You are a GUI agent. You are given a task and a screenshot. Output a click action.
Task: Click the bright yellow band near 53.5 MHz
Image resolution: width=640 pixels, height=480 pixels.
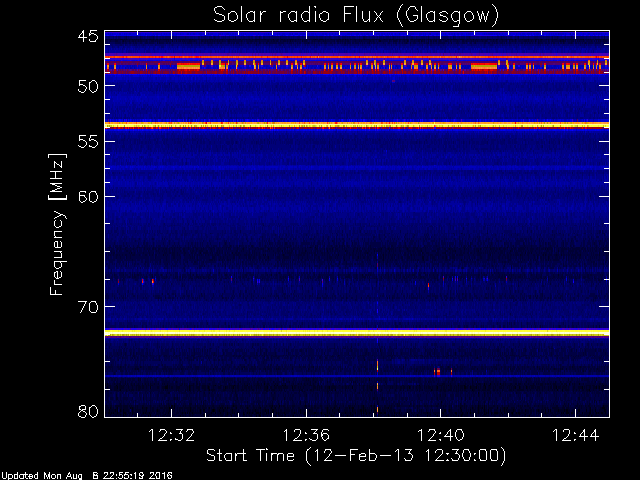click(x=357, y=125)
